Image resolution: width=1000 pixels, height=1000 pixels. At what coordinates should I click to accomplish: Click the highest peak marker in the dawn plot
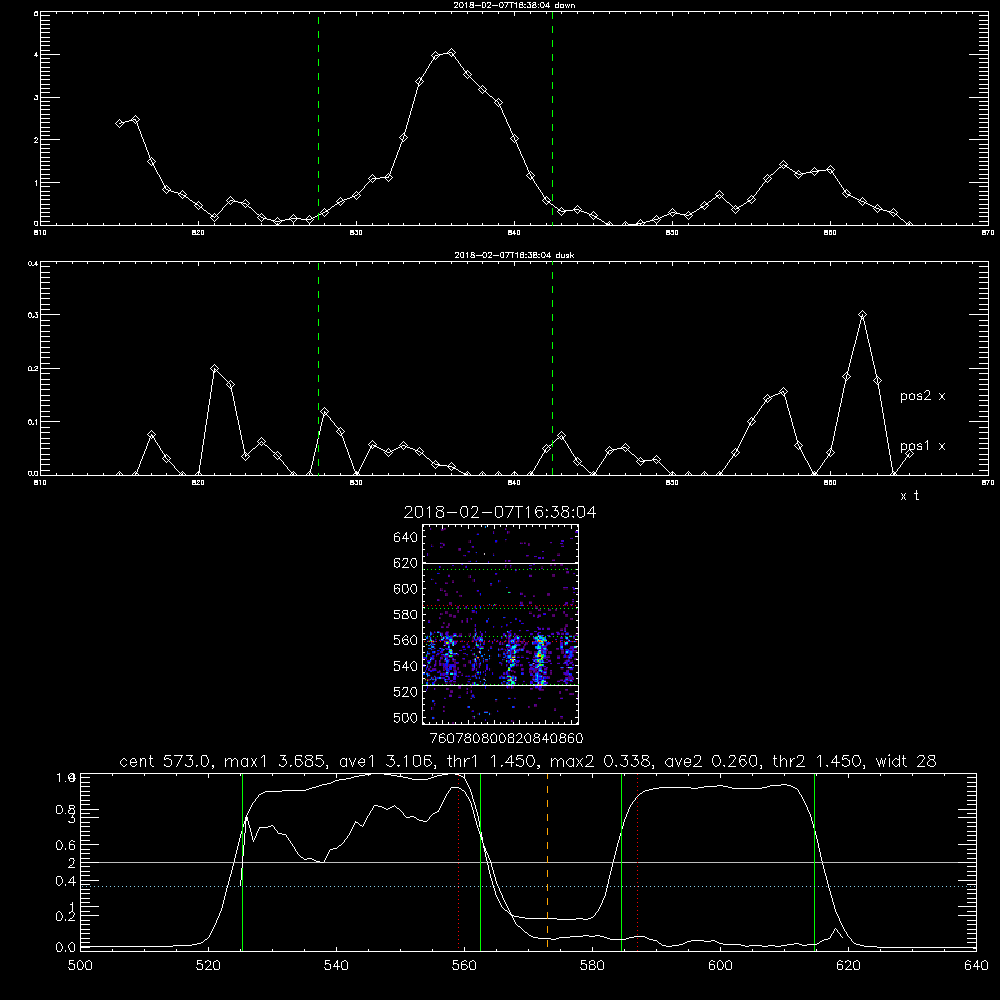click(452, 52)
